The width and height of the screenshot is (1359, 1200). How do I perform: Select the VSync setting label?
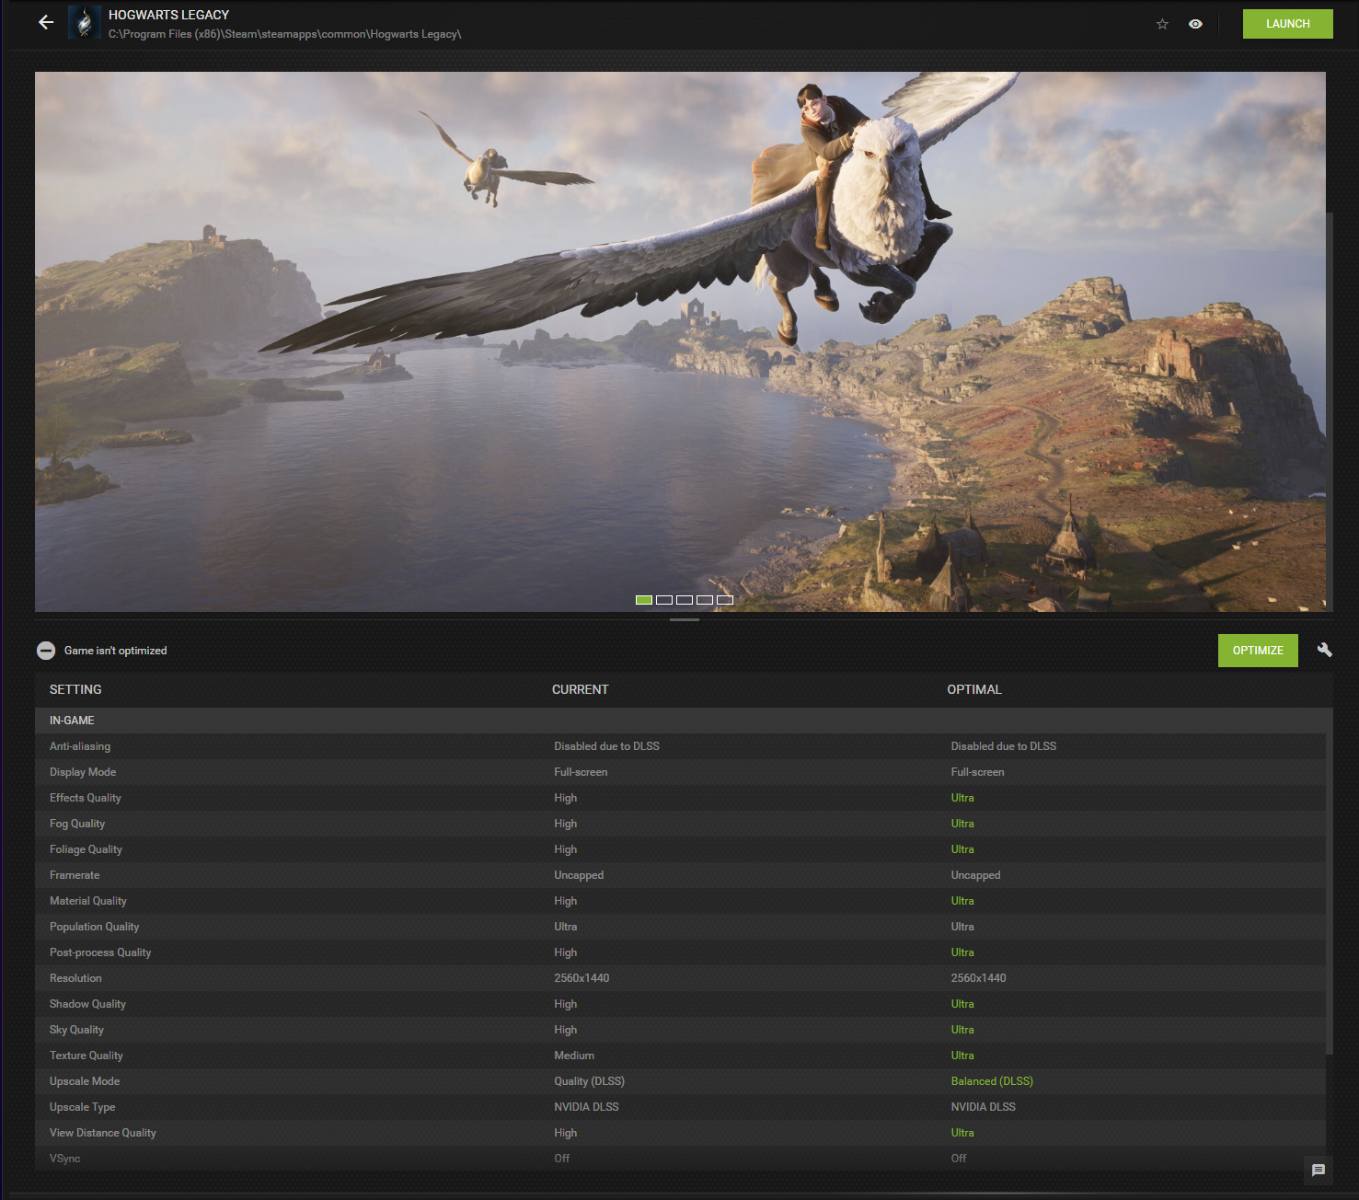click(x=65, y=1158)
